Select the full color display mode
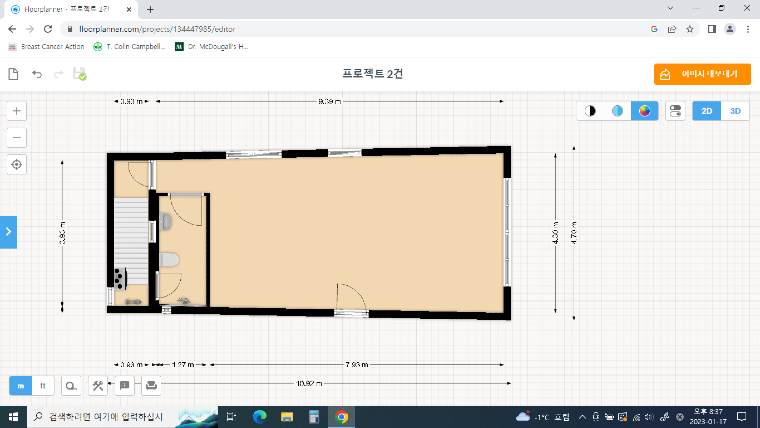Image resolution: width=760 pixels, height=428 pixels. (x=645, y=111)
